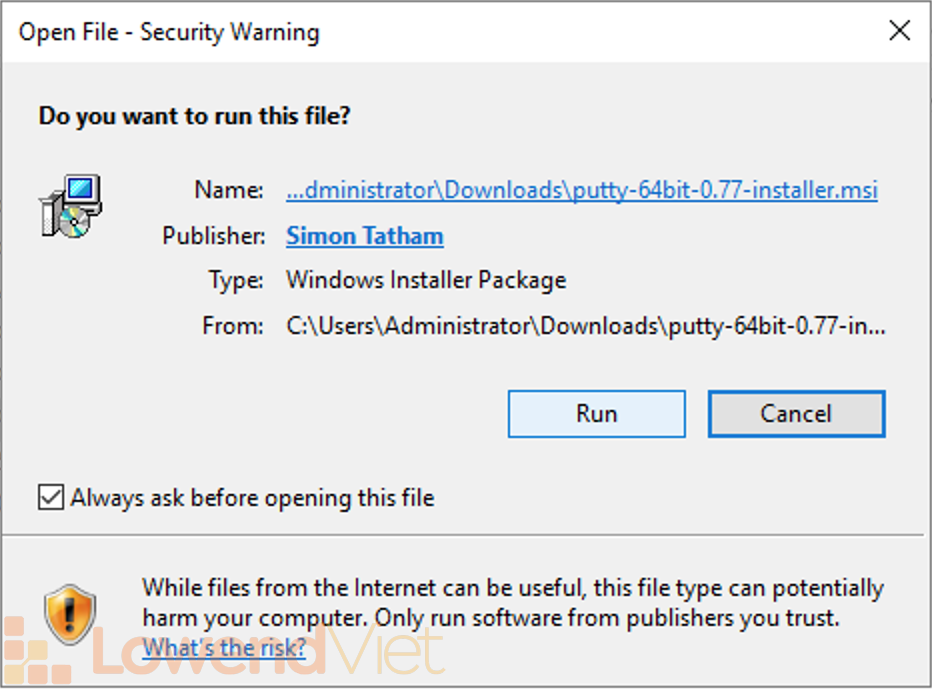The image size is (932, 690).
Task: Open the Simon Tatham publisher link
Action: coord(364,236)
